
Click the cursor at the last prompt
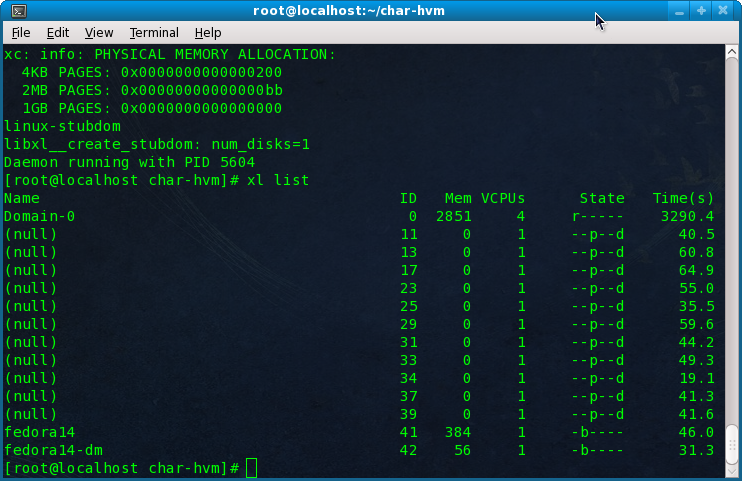[251, 468]
